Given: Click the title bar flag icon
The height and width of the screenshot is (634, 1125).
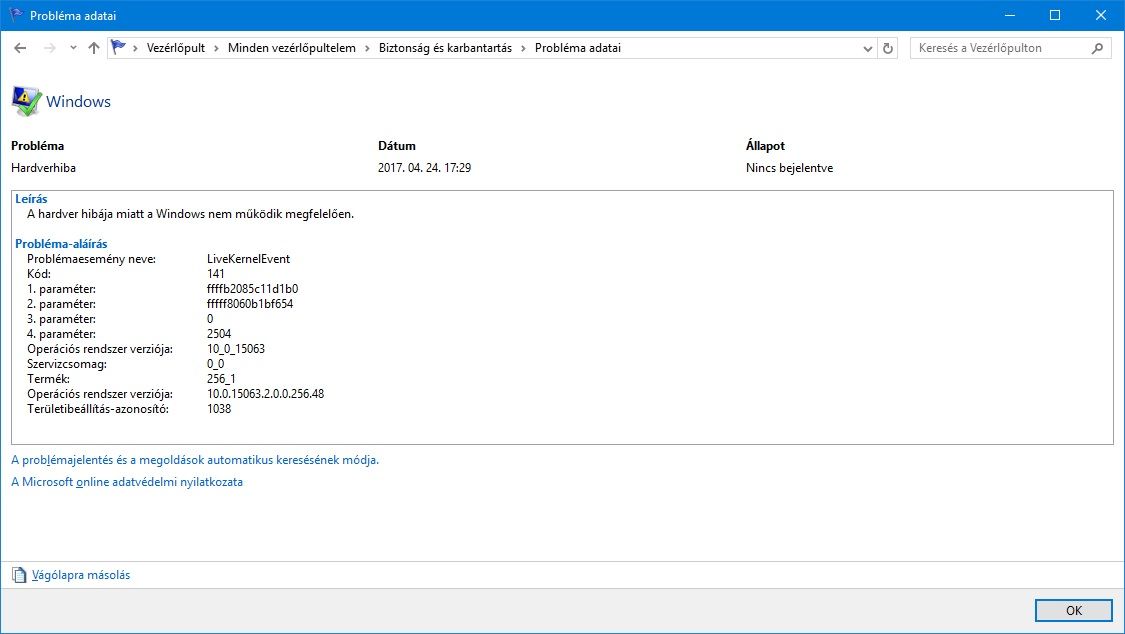Looking at the screenshot, I should point(16,15).
